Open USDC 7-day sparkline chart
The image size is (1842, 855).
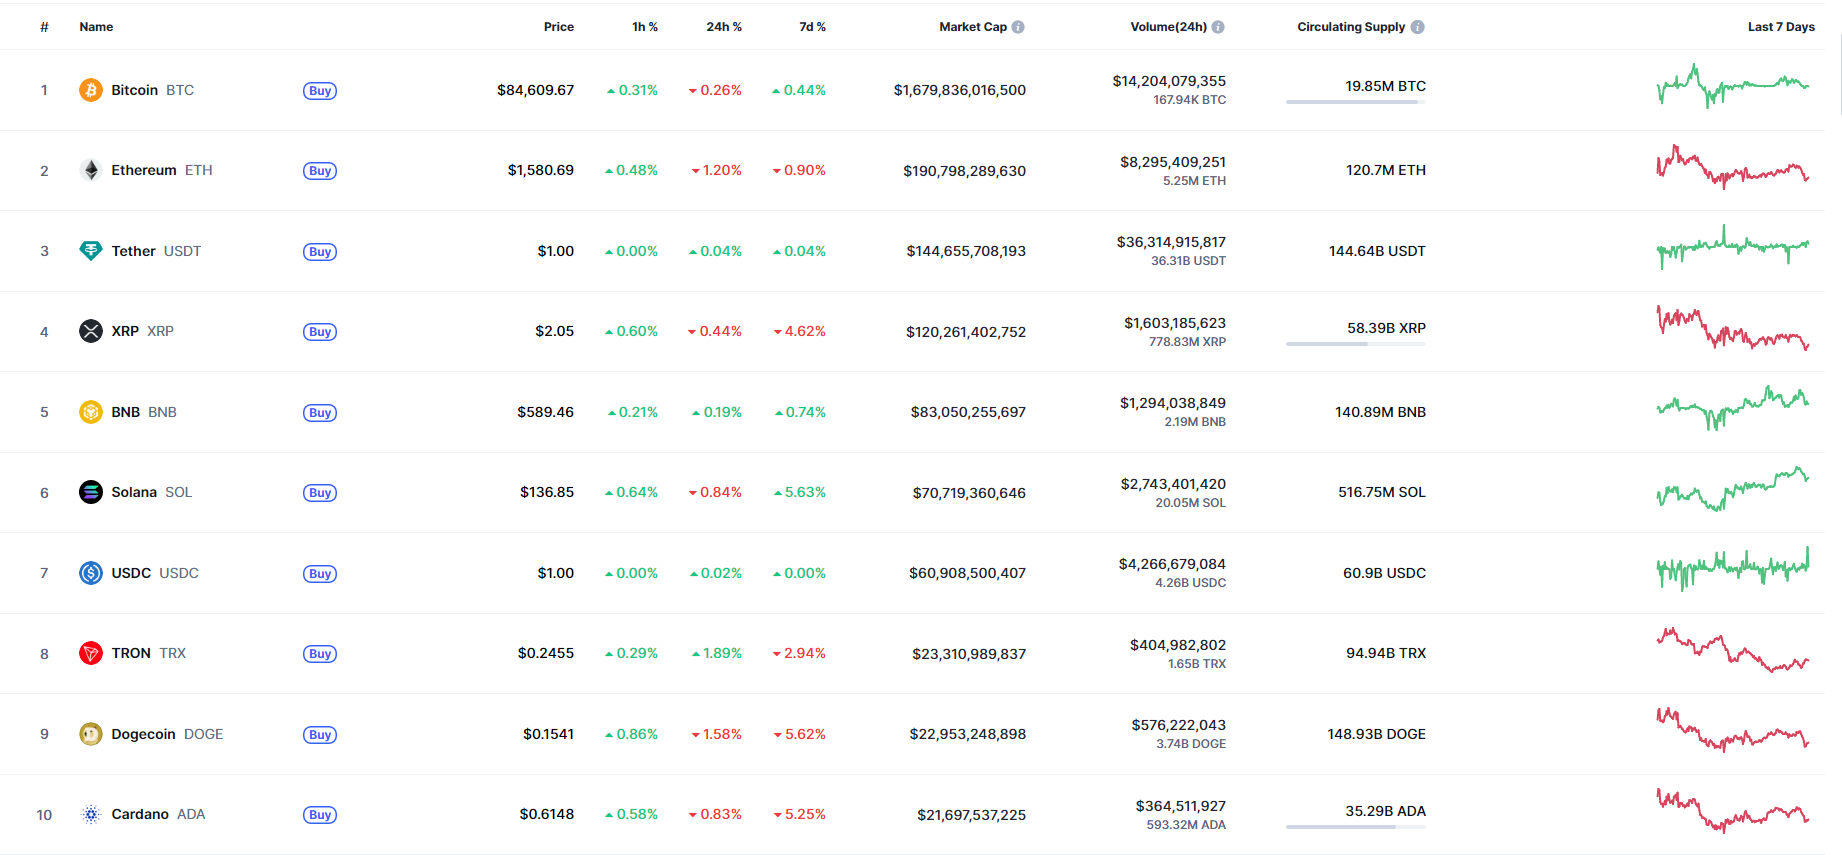pyautogui.click(x=1733, y=569)
